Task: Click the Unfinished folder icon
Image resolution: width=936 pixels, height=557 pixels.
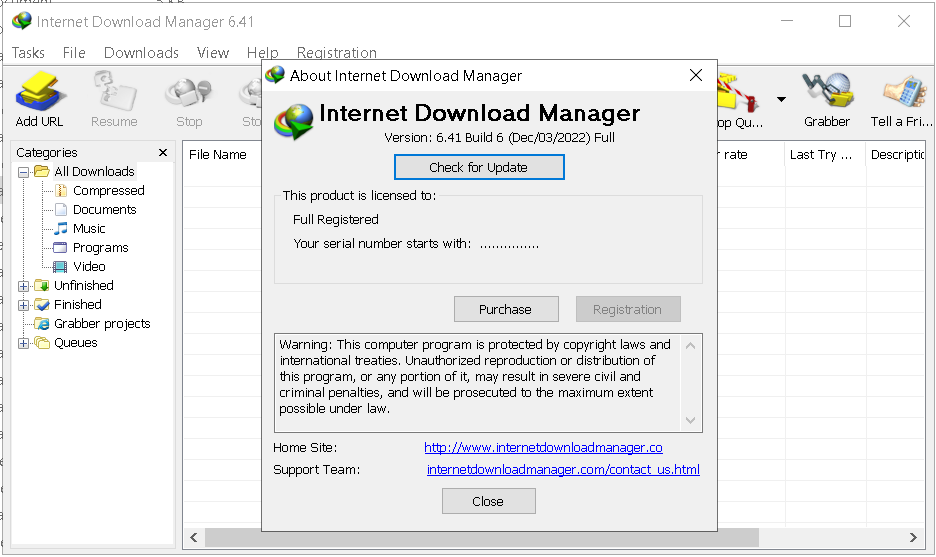Action: 42,285
